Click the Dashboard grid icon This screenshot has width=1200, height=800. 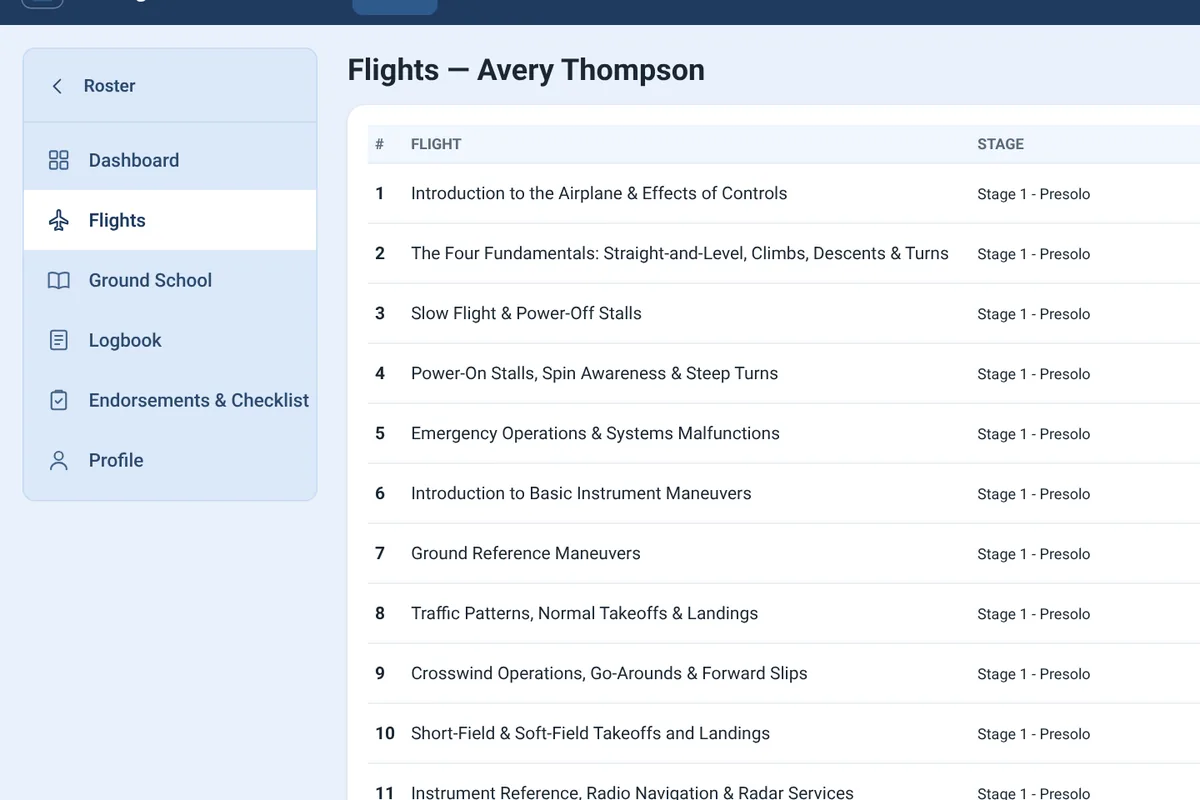(x=59, y=160)
